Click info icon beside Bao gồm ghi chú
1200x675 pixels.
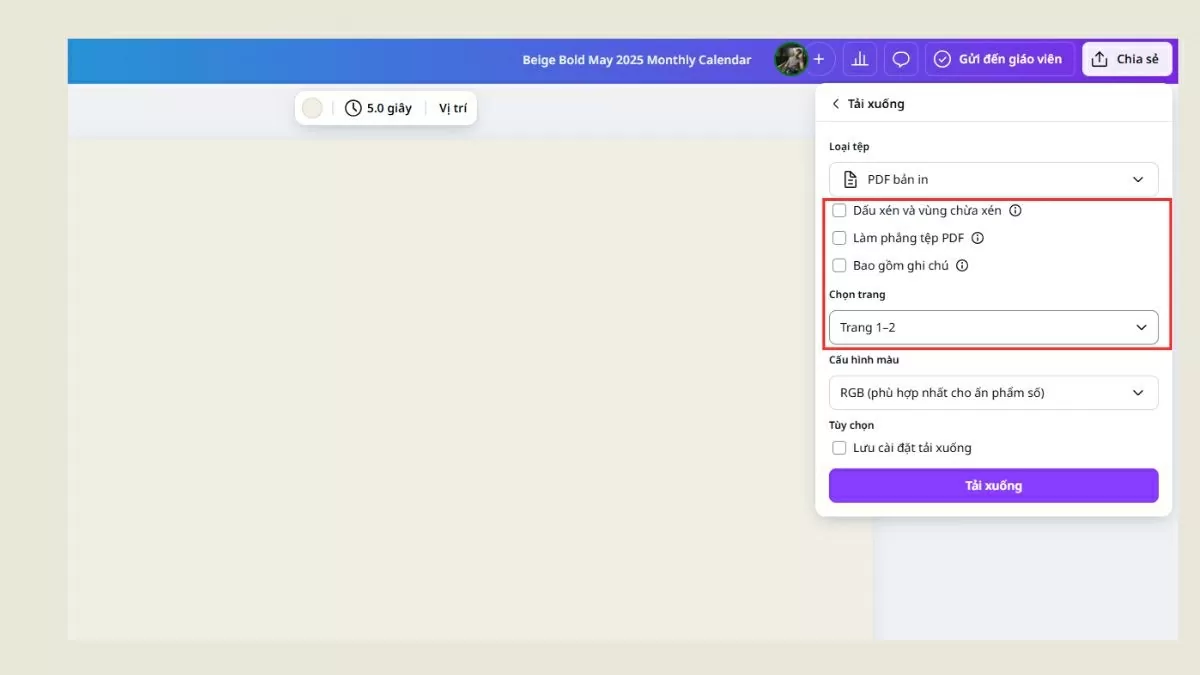(962, 266)
